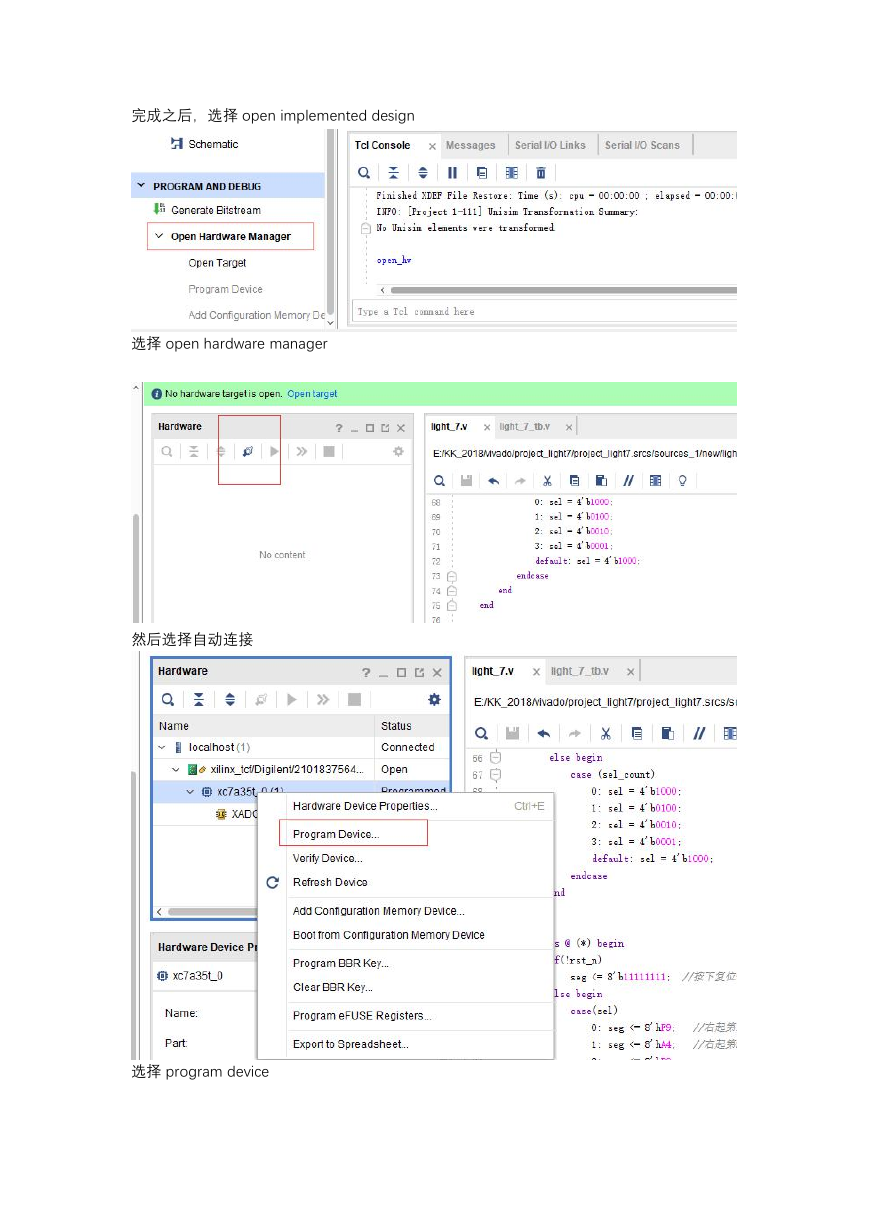Click Auto Connect in the empty Hardware panel
Viewport: 869px width, 1228px height.
[x=247, y=452]
